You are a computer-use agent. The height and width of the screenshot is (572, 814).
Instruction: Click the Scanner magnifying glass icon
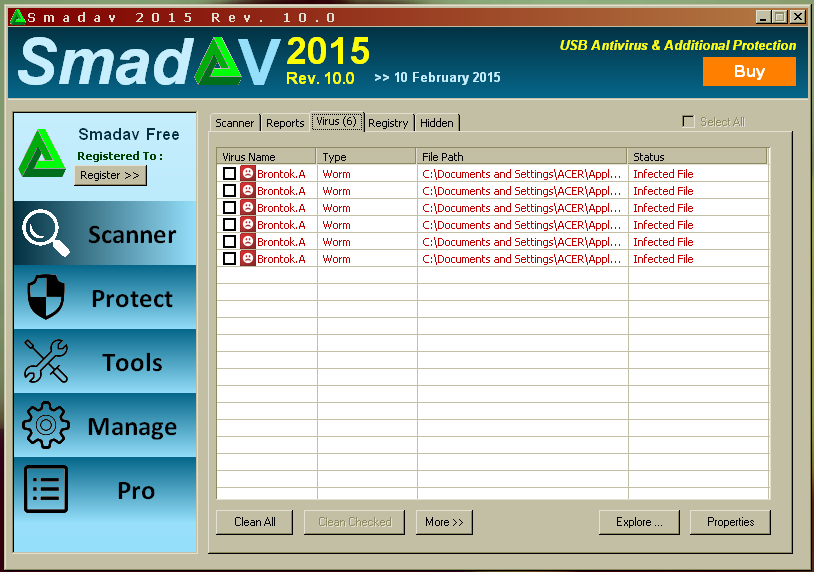click(46, 233)
